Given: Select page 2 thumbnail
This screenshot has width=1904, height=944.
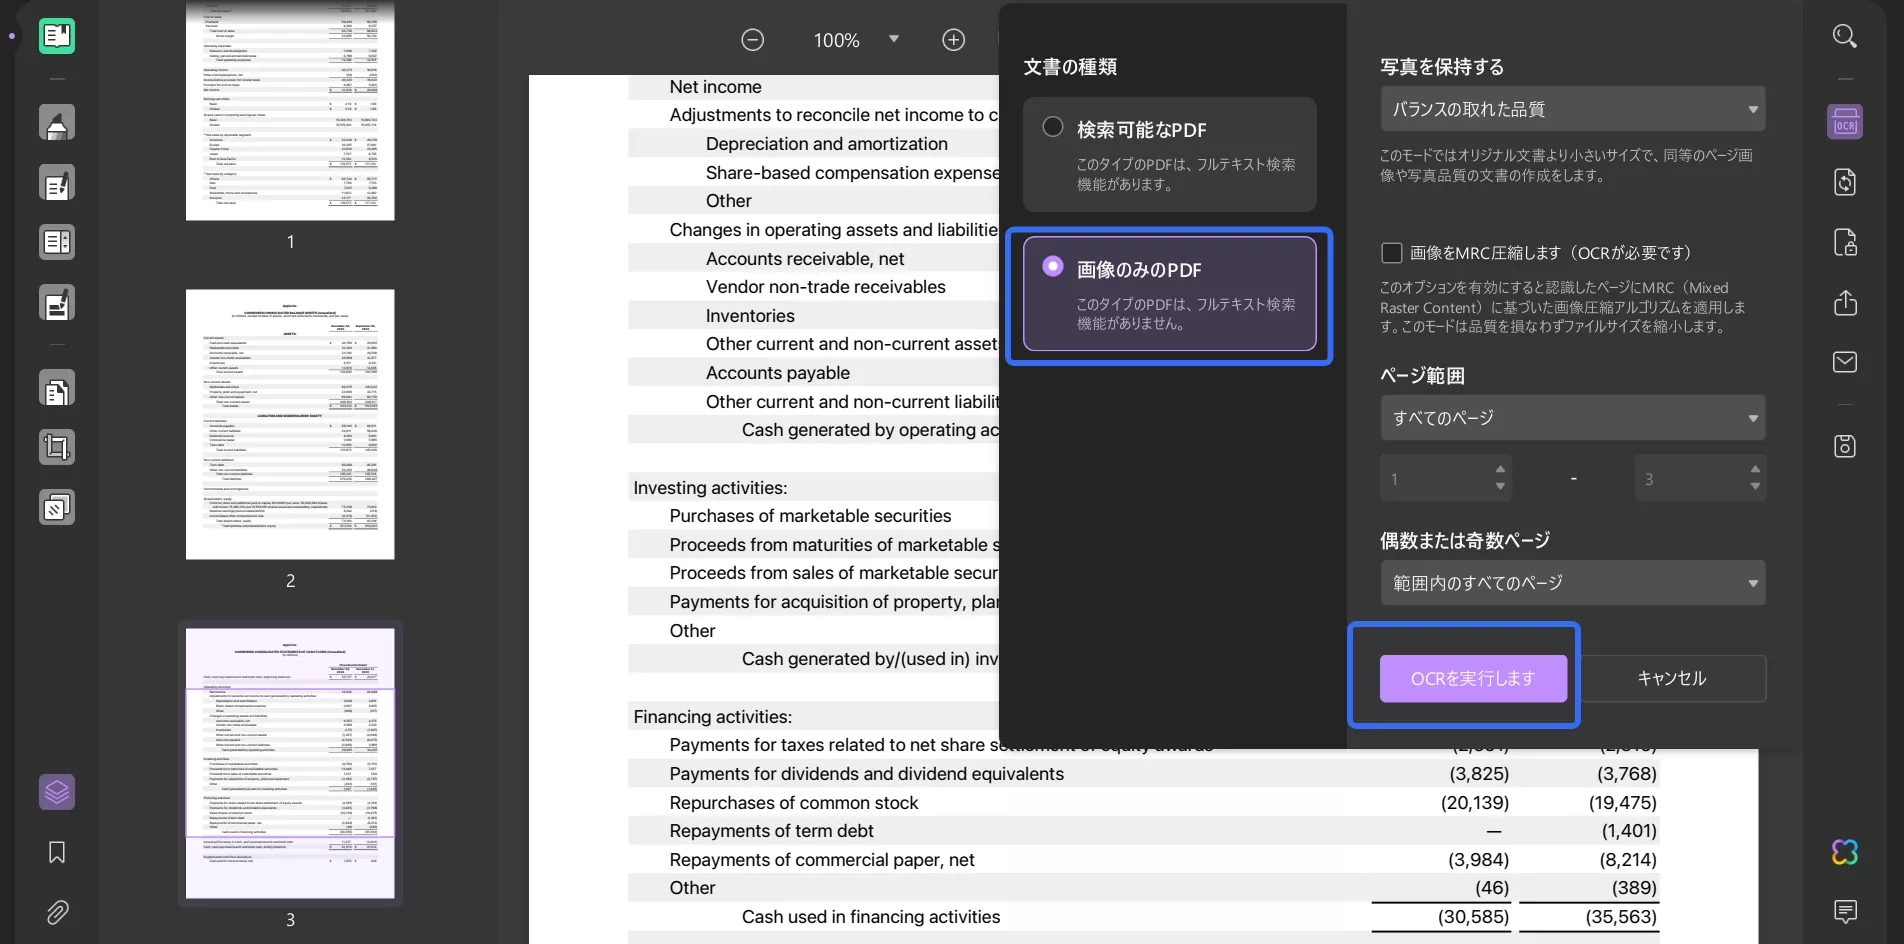Looking at the screenshot, I should pos(290,425).
